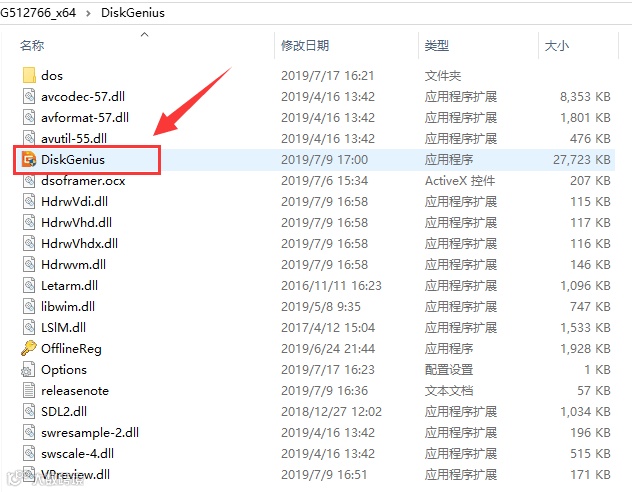Click the date 2019/6/24 21:44
This screenshot has height=492, width=632.
tap(328, 348)
